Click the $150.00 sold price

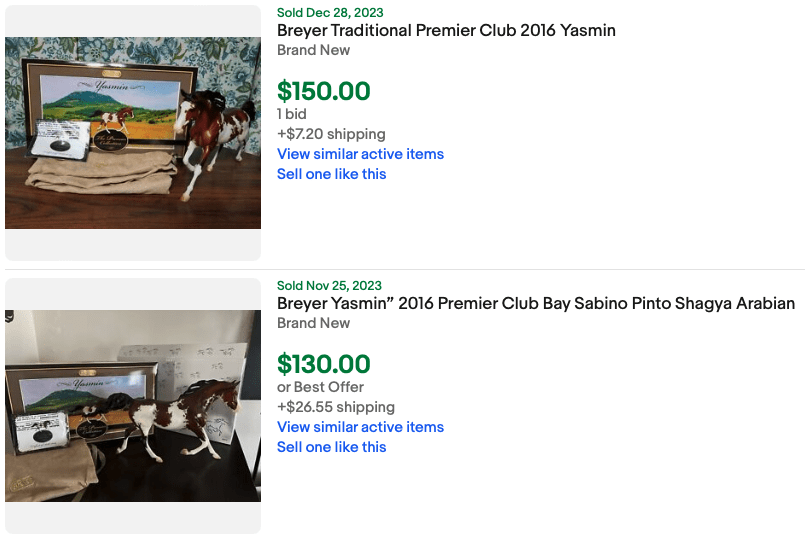(x=324, y=91)
